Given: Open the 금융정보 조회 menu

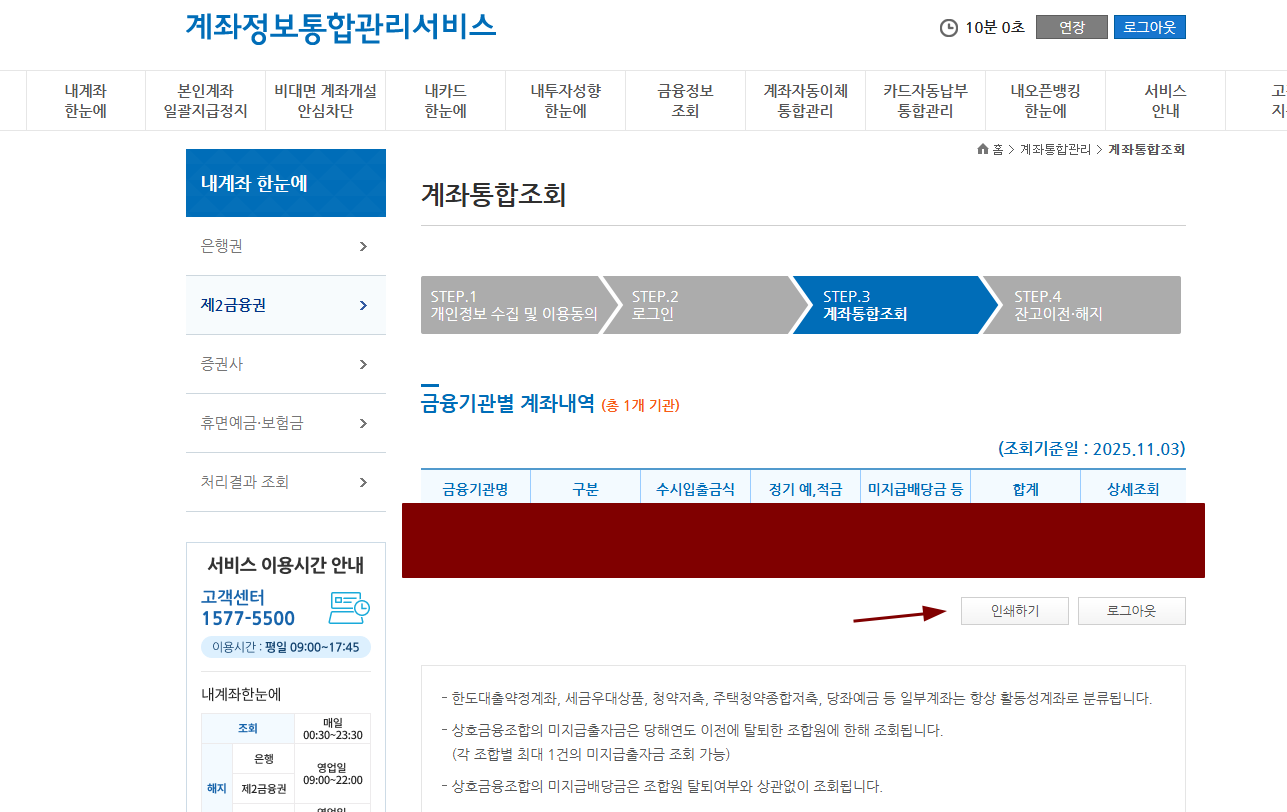Looking at the screenshot, I should [x=685, y=100].
